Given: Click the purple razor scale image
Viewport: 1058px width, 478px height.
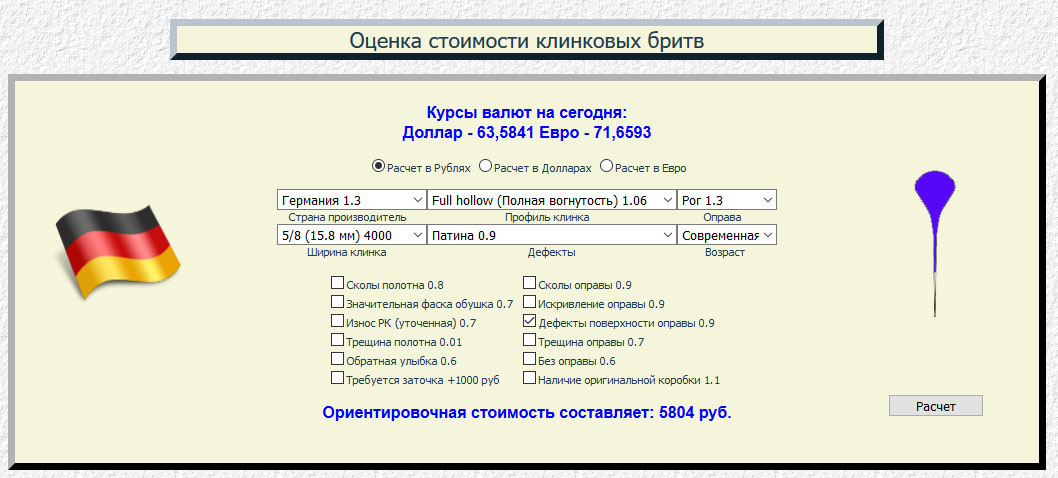Looking at the screenshot, I should (x=934, y=240).
